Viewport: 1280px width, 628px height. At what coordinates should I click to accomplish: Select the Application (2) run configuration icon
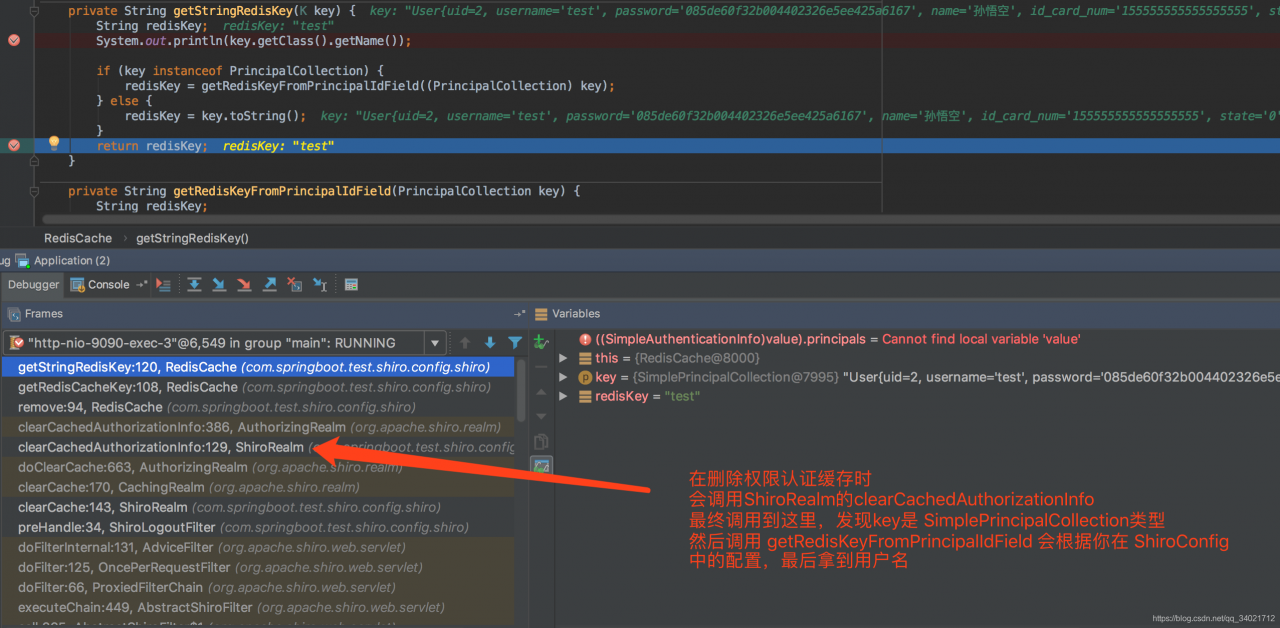(x=22, y=260)
